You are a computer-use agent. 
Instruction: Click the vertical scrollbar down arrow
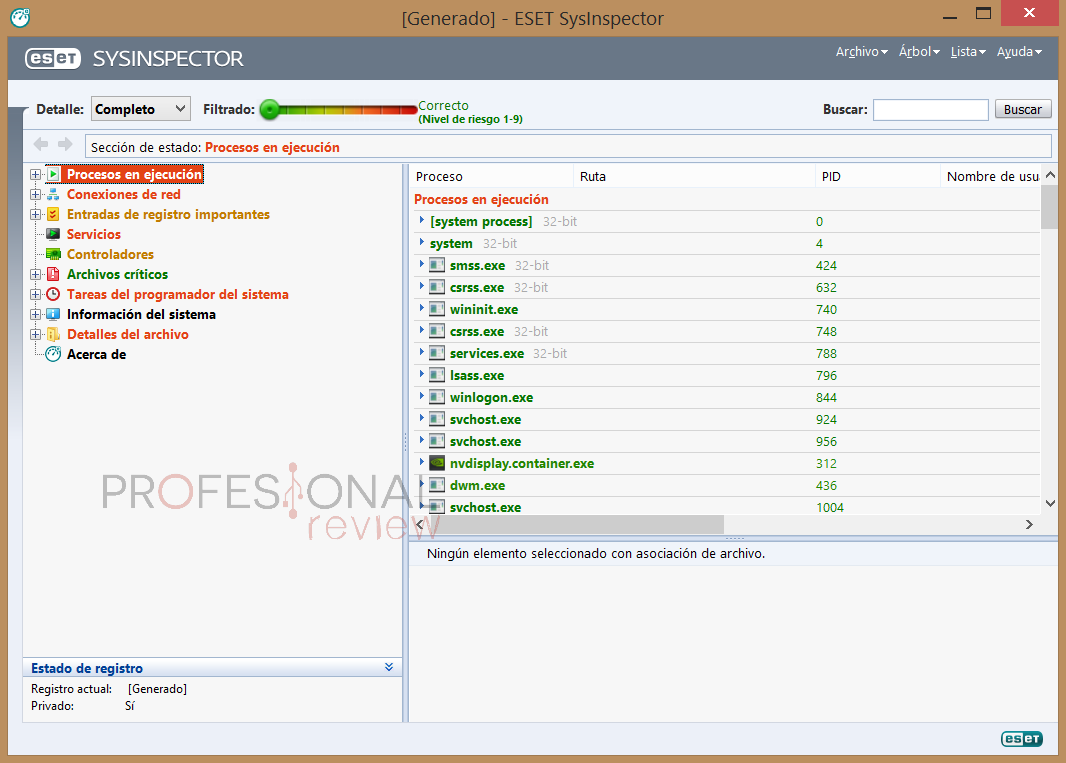(1050, 503)
